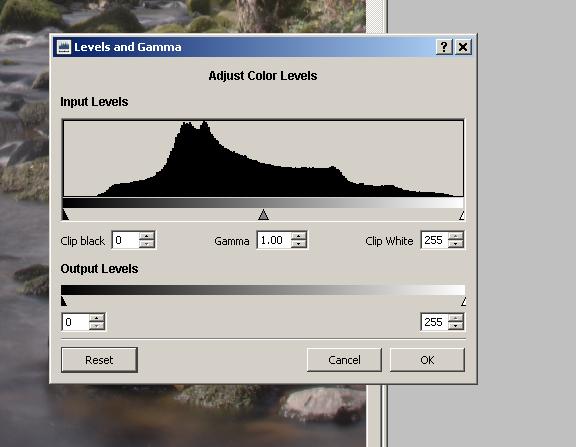The width and height of the screenshot is (576, 447).
Task: Increase Clip White value with up arrow
Action: coord(456,236)
